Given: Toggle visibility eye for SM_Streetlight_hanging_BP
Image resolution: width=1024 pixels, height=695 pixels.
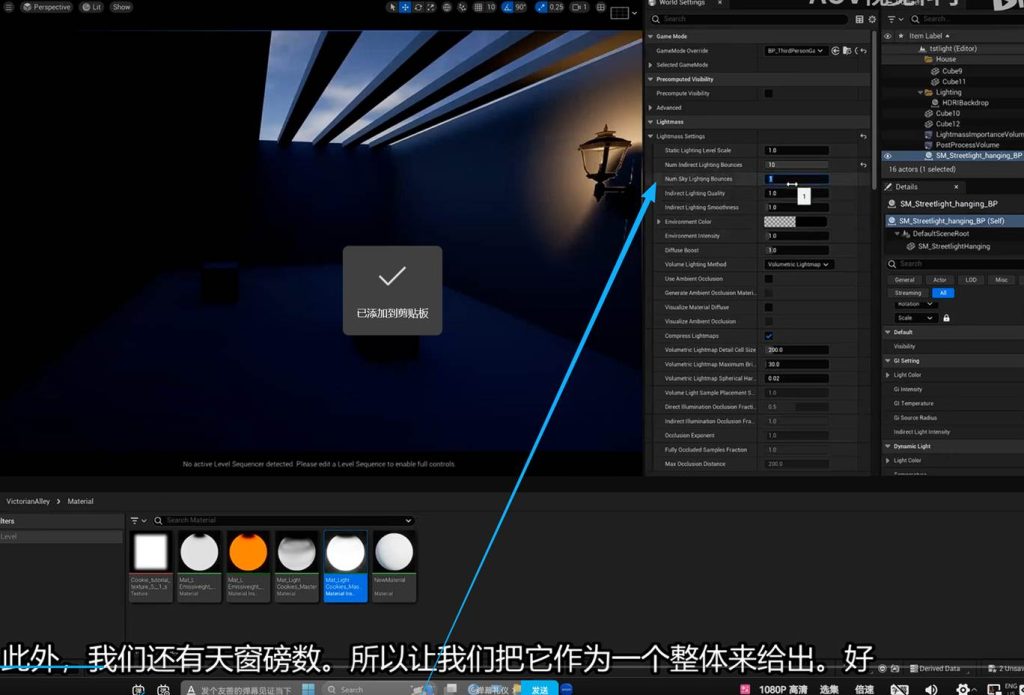Looking at the screenshot, I should 887,156.
